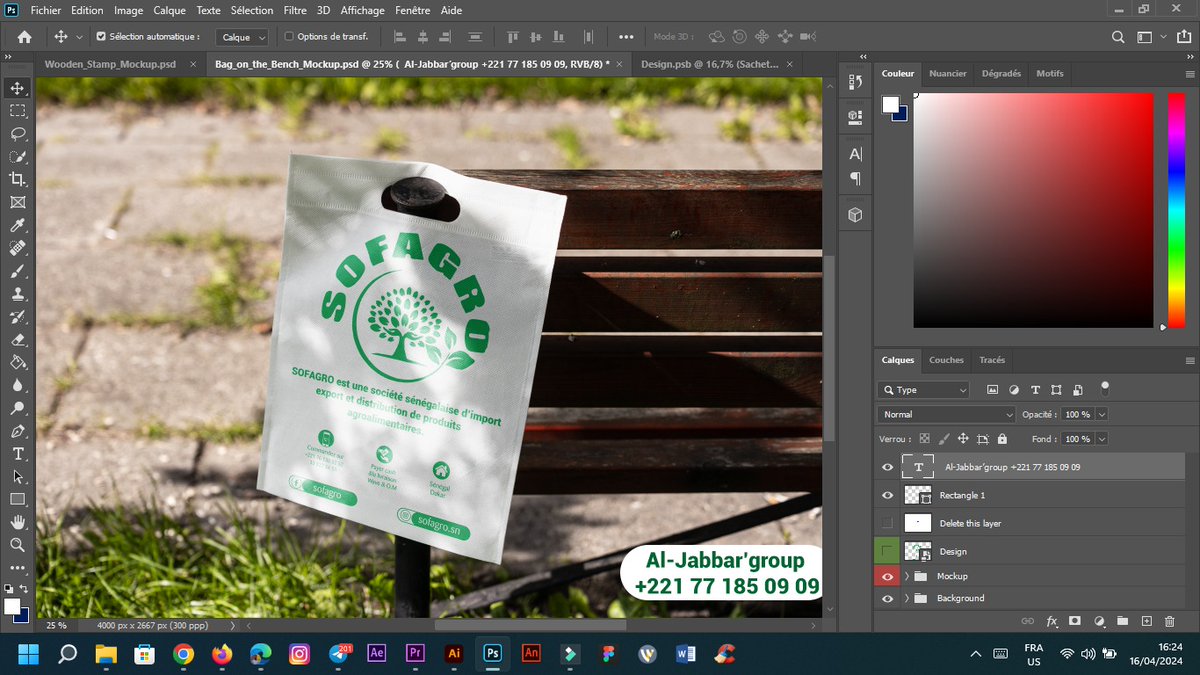Click the link layers chain icon
Screen dimensions: 1200x675
(1028, 621)
